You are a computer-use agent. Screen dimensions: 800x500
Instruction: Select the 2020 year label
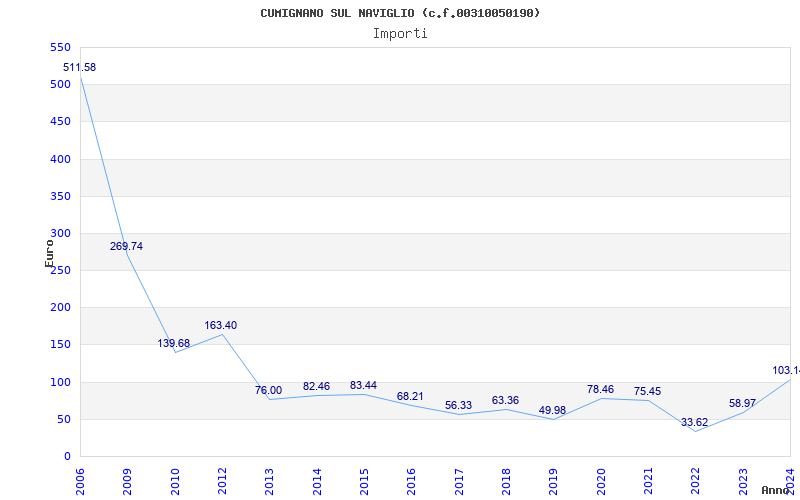pos(601,482)
